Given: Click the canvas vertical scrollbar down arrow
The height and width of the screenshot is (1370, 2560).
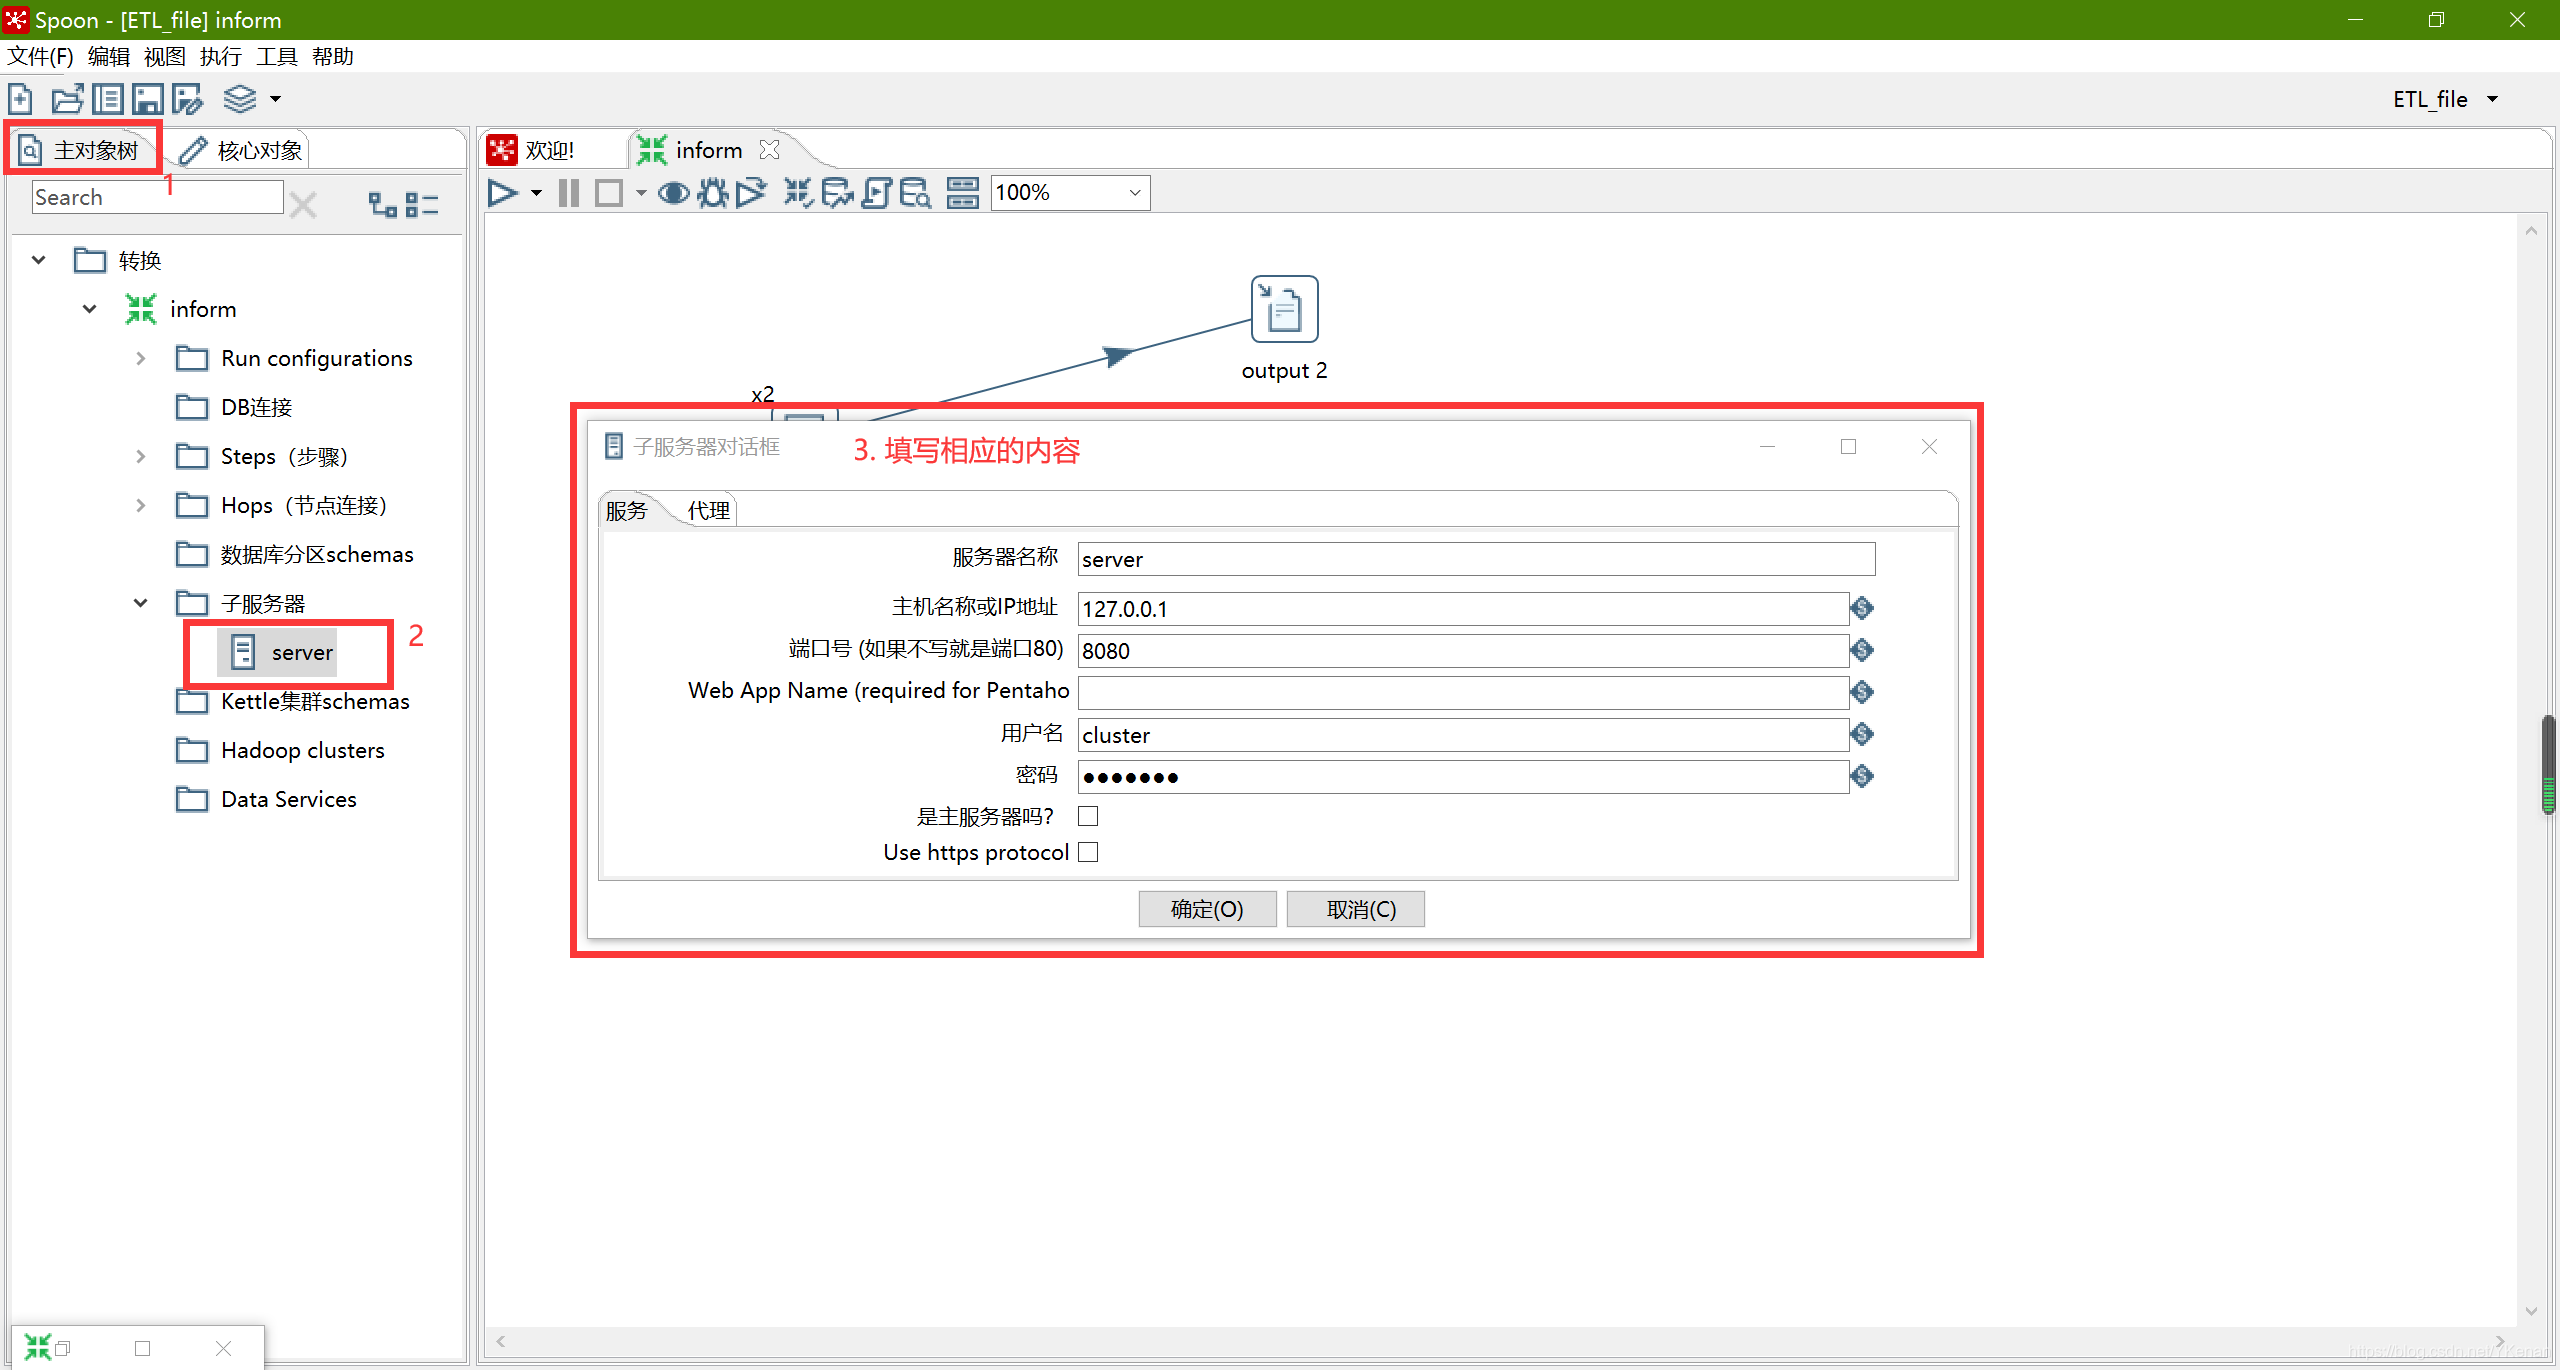Looking at the screenshot, I should [x=2531, y=1311].
